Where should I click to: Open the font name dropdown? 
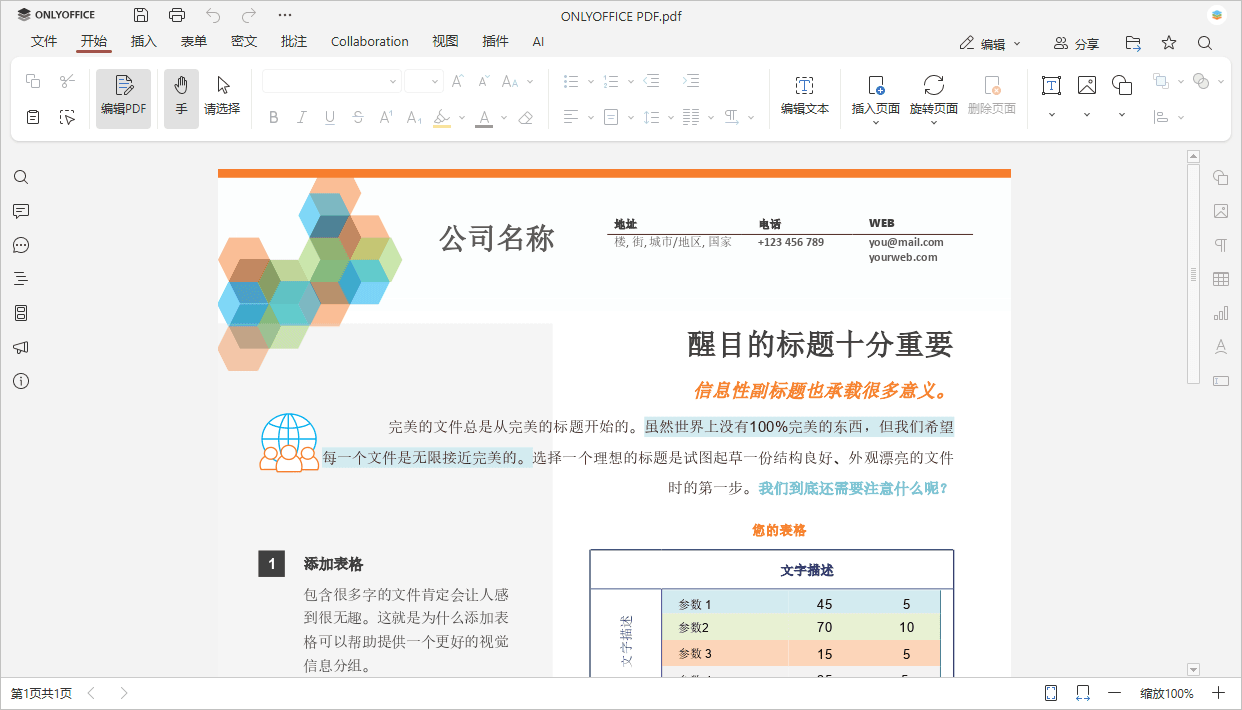click(x=393, y=81)
